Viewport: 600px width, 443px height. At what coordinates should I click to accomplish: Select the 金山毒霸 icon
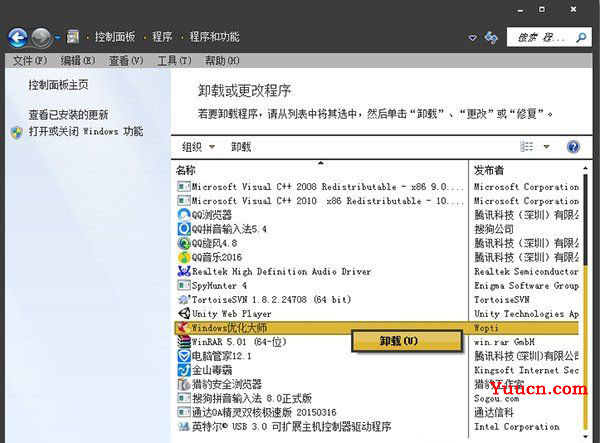click(184, 370)
